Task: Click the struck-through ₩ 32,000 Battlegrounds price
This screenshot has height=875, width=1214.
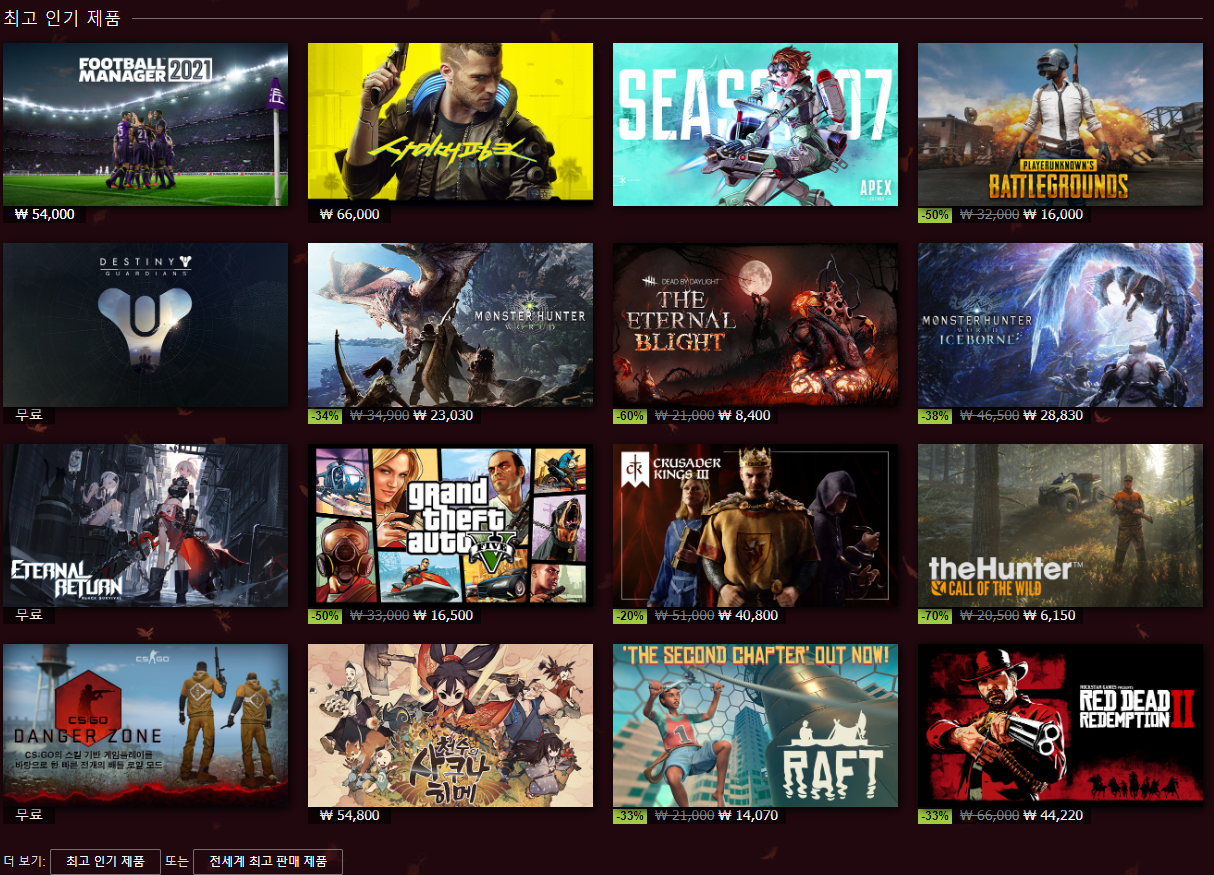Action: point(990,214)
